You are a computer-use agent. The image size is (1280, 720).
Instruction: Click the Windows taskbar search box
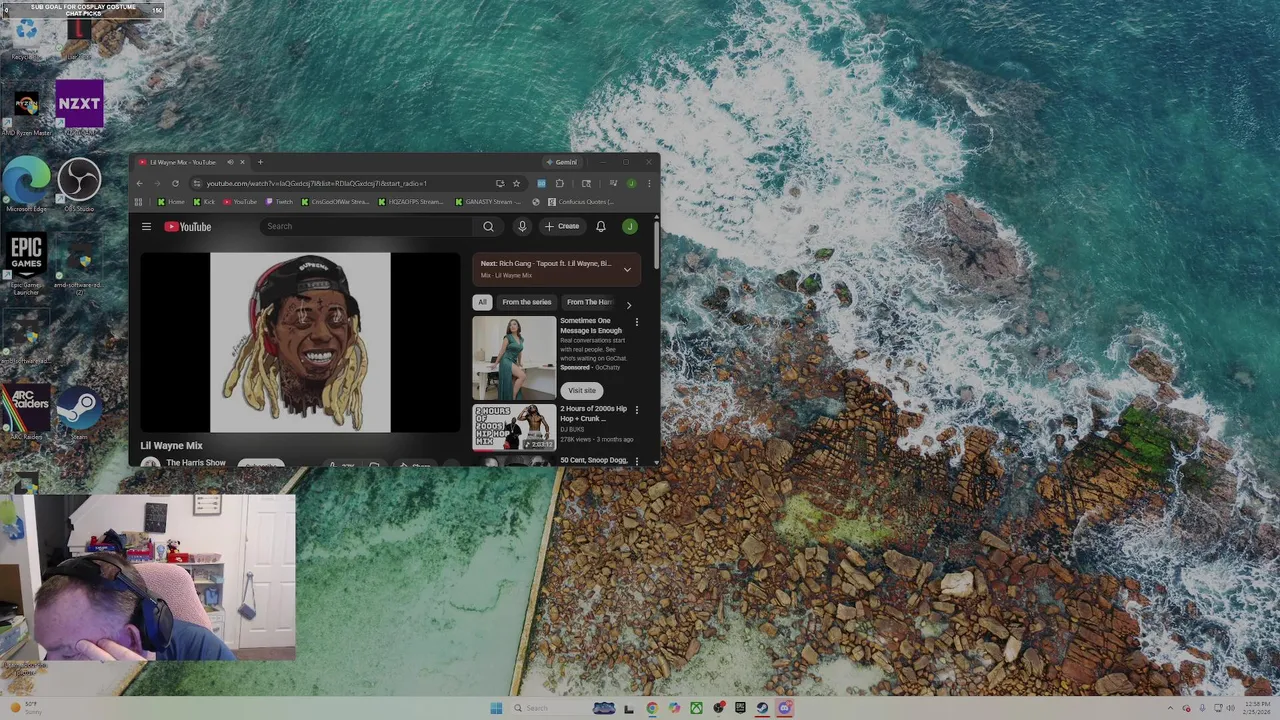click(x=548, y=708)
